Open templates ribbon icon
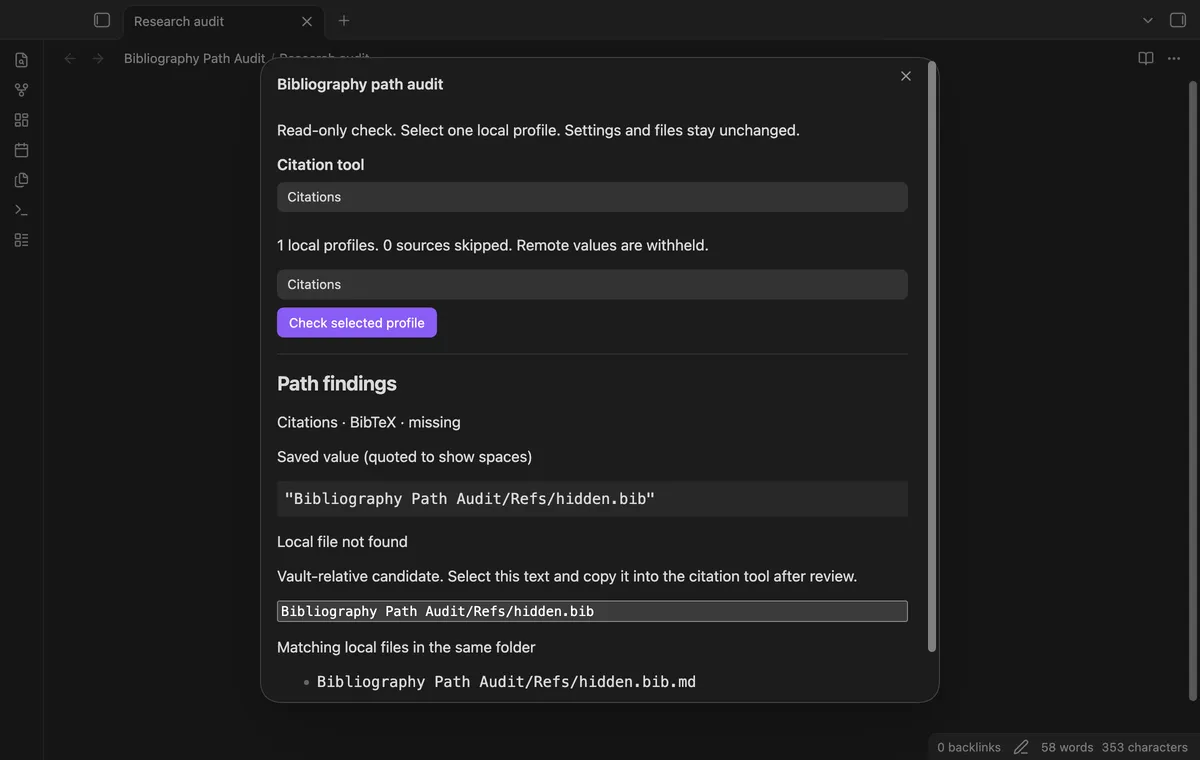The height and width of the screenshot is (760, 1200). 21,180
